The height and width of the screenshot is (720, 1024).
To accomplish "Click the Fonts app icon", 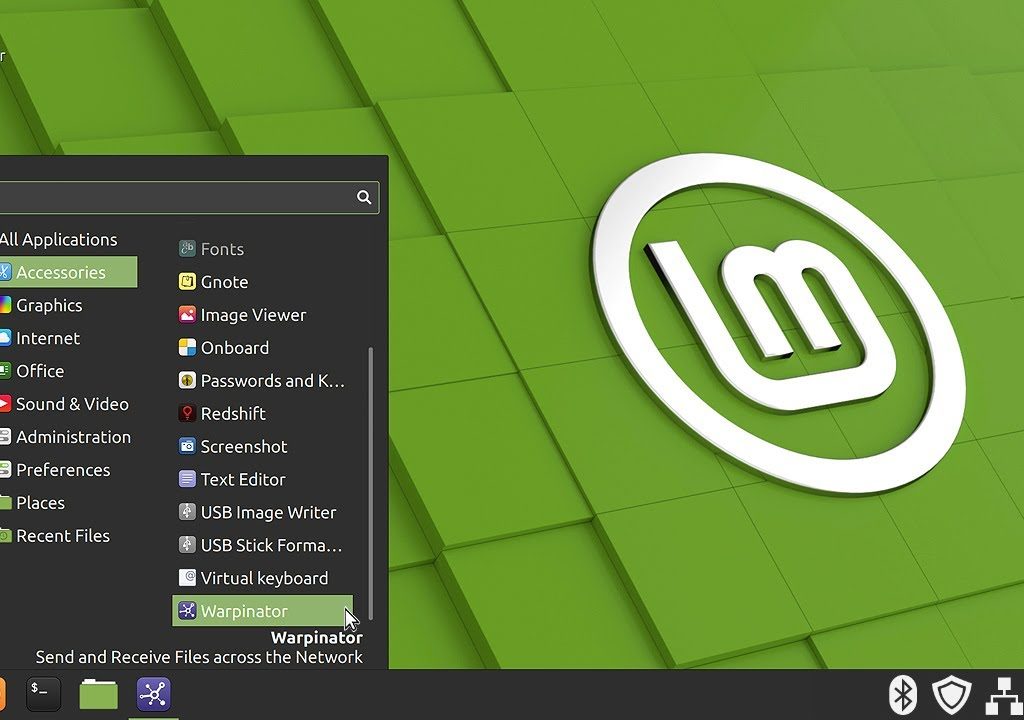I will point(187,249).
